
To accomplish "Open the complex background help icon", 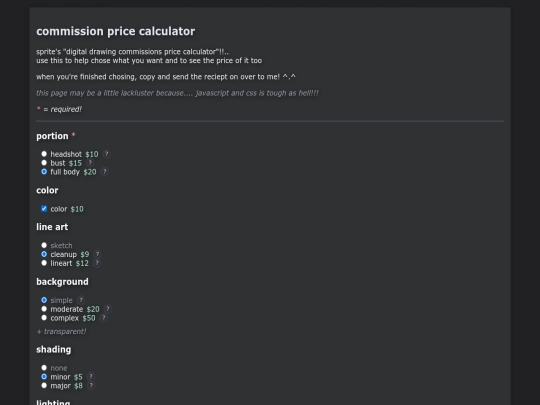I will pos(104,318).
